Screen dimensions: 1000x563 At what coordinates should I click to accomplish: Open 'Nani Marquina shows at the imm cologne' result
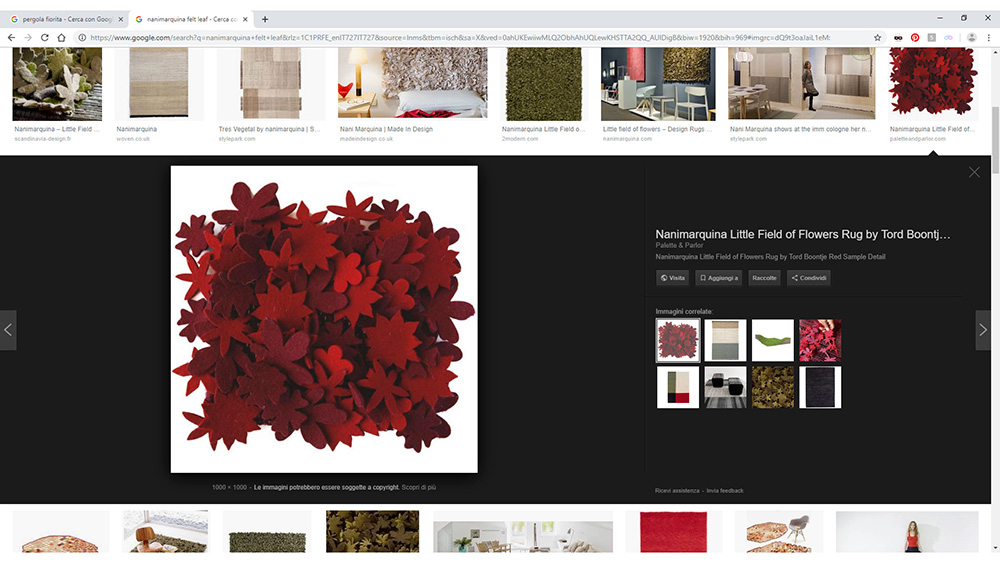(802, 84)
